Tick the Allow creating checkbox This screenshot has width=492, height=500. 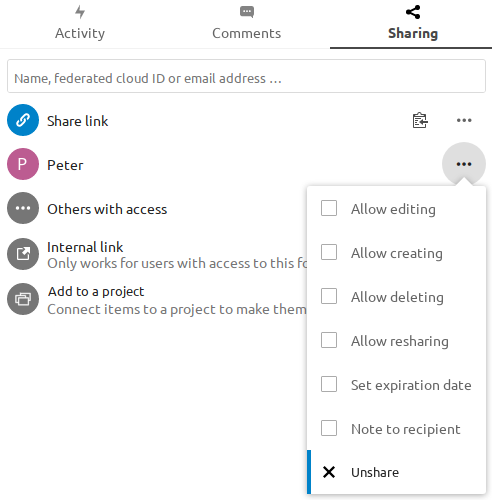click(x=329, y=252)
